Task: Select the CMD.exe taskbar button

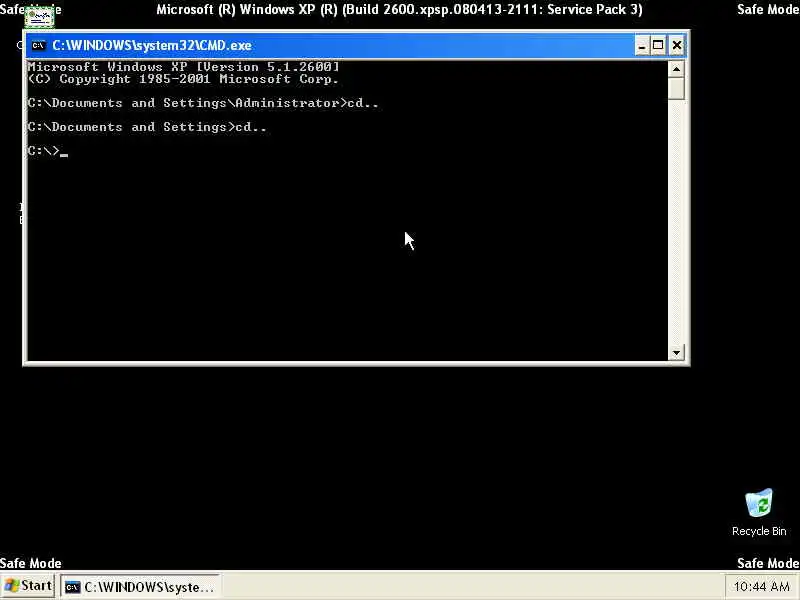Action: pos(140,587)
